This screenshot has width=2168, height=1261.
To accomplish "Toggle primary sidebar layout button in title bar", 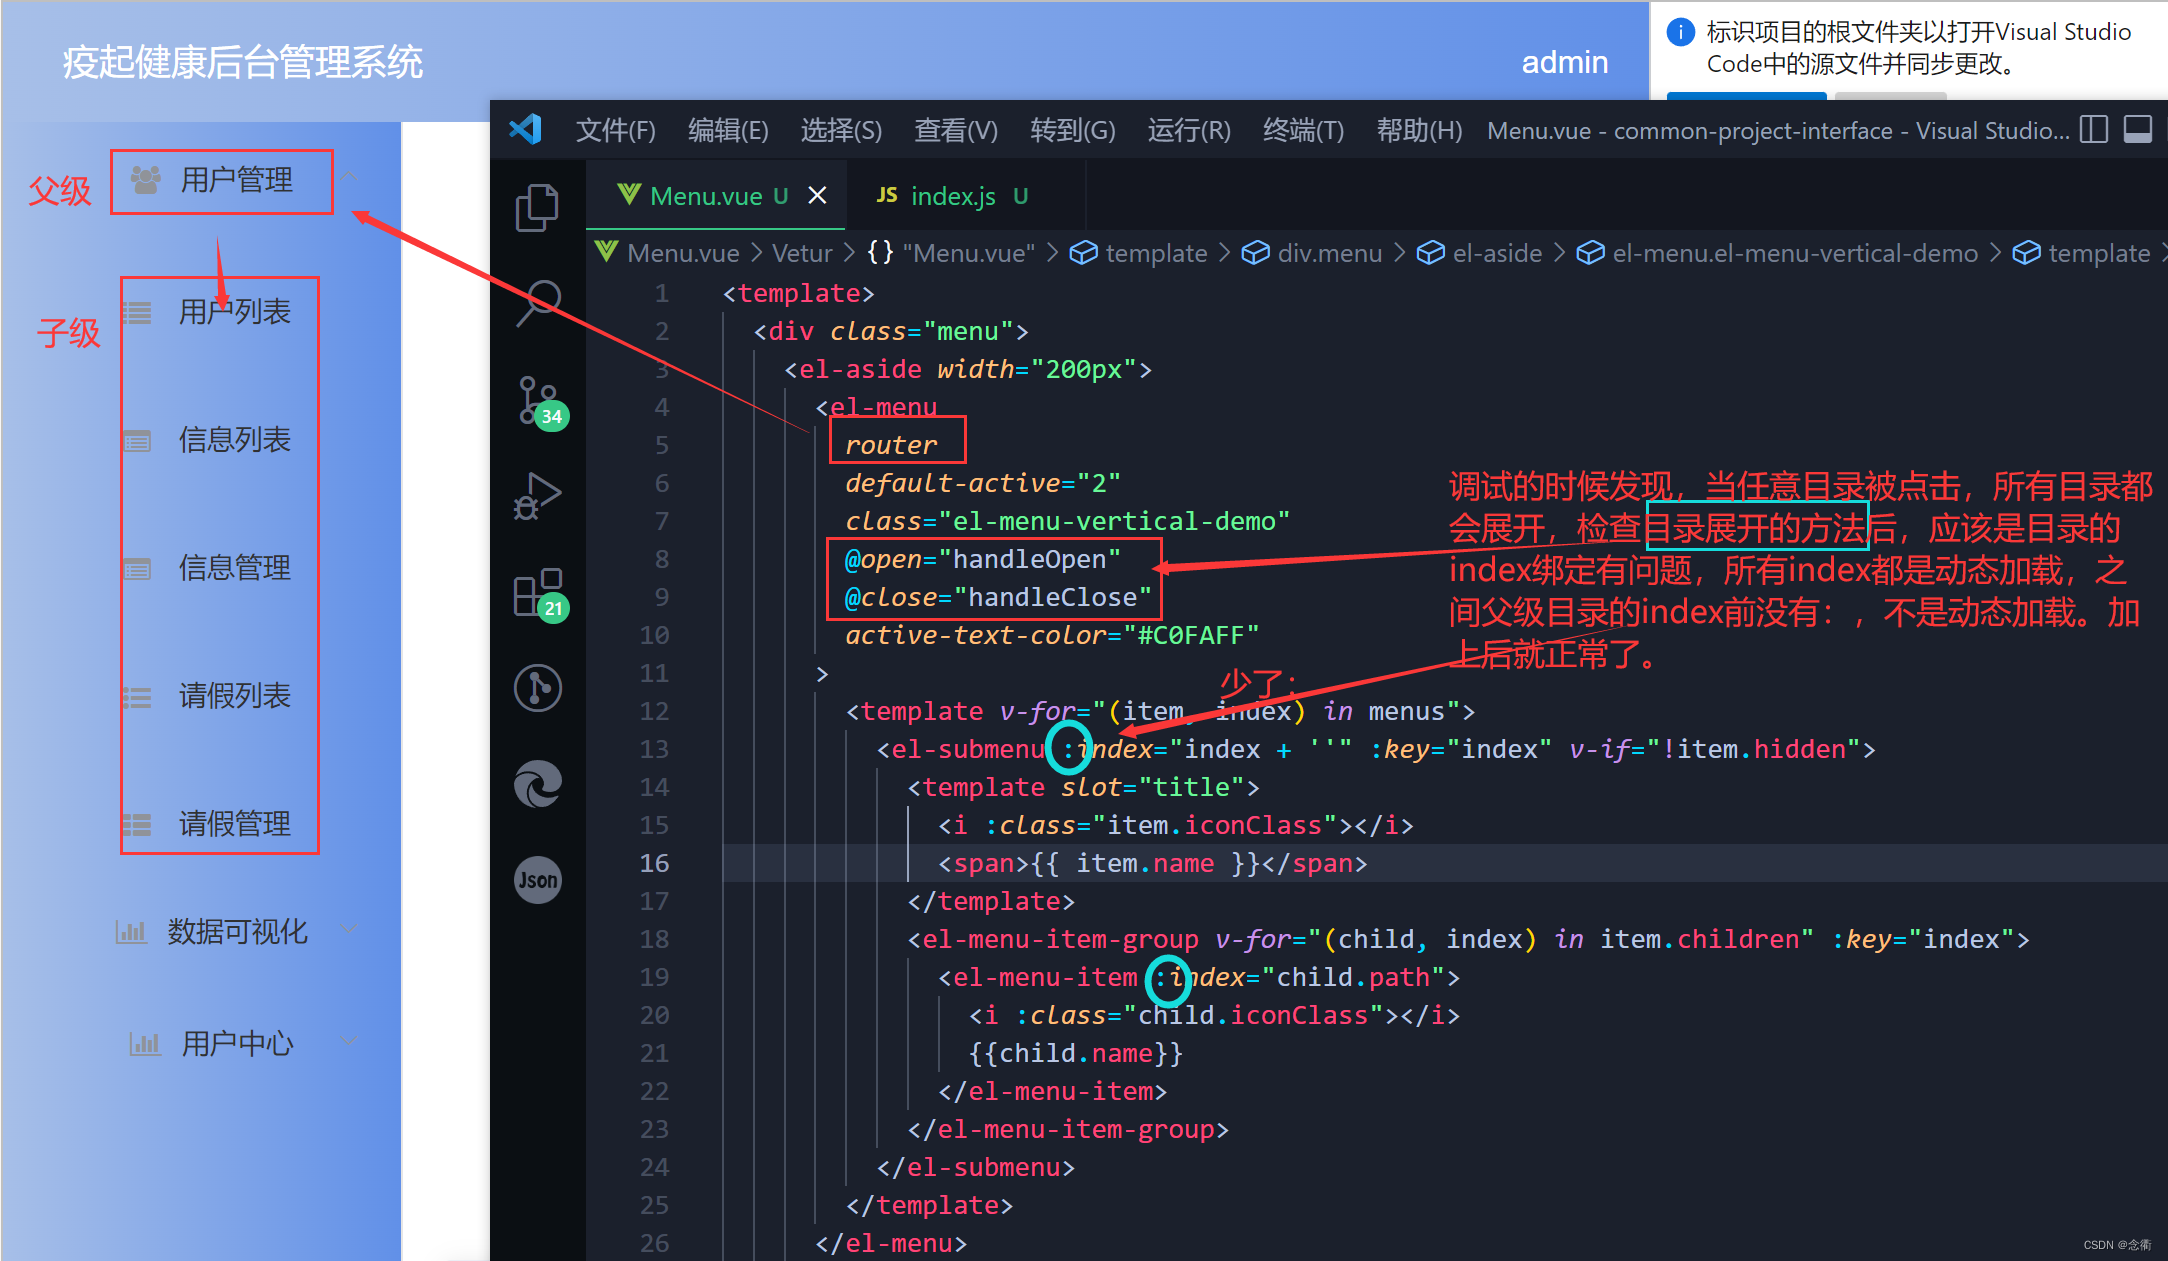I will point(2093,130).
